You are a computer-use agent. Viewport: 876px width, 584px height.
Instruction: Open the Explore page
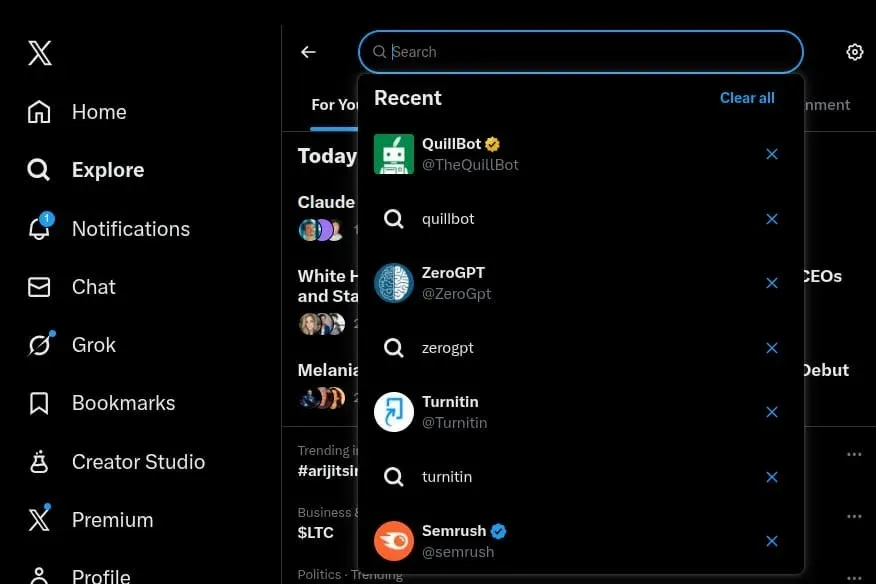[x=106, y=170]
